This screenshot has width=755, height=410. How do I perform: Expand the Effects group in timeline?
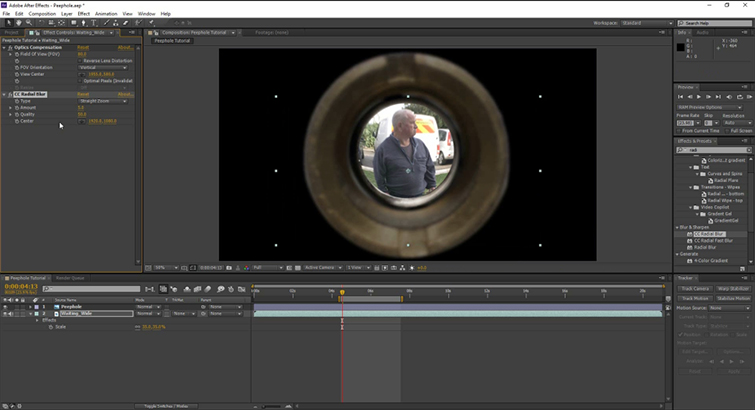tap(37, 320)
